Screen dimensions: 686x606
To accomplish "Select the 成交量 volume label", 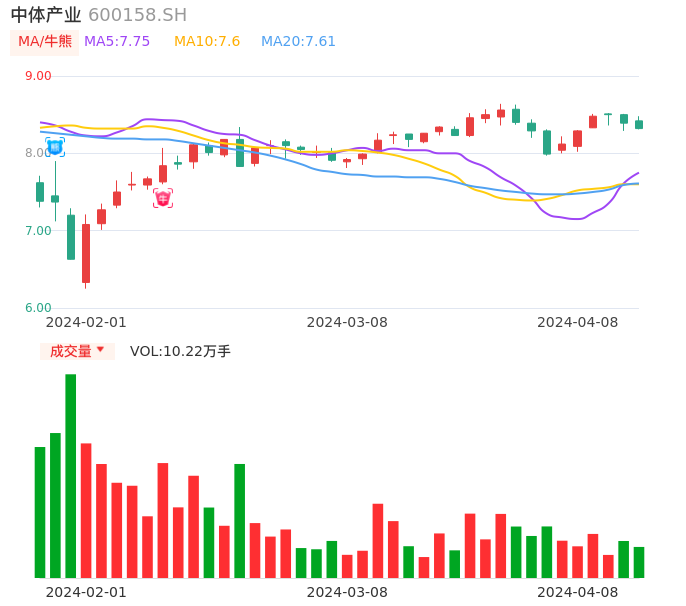I will click(71, 351).
